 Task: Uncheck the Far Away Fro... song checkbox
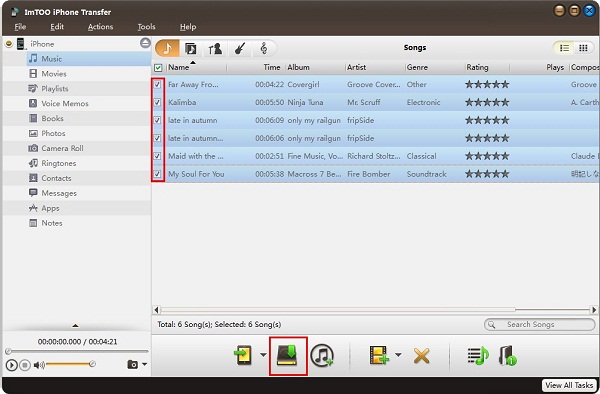[x=157, y=84]
